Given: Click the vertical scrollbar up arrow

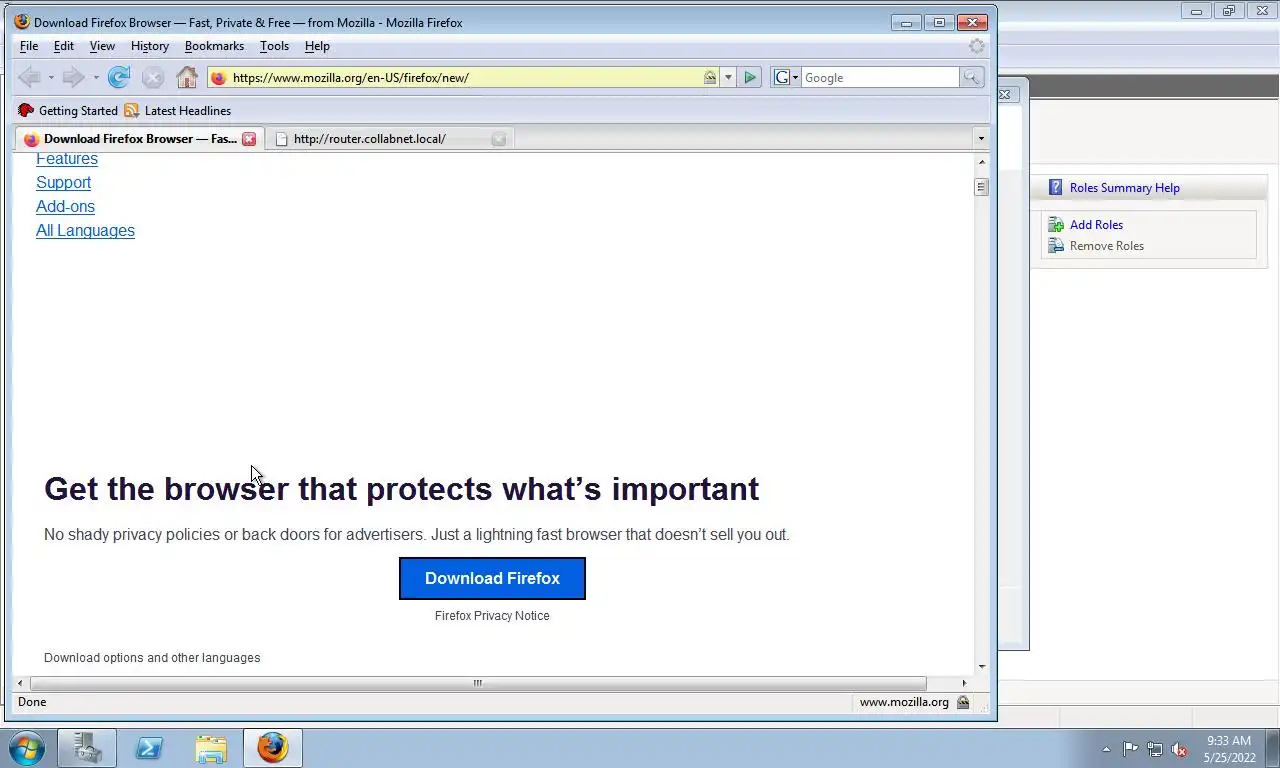Looking at the screenshot, I should pyautogui.click(x=981, y=161).
